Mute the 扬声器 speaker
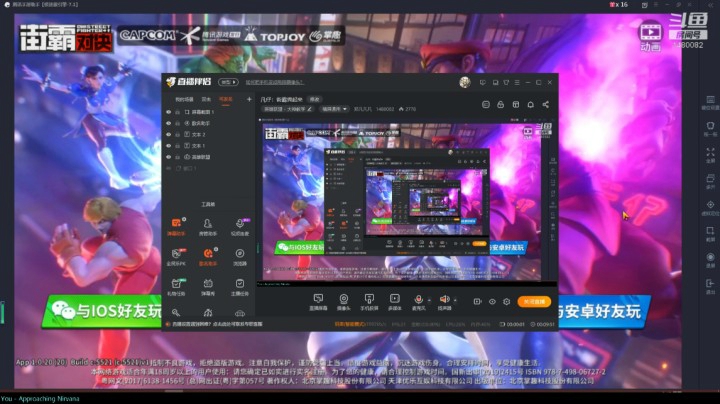Image resolution: width=720 pixels, height=404 pixels. pos(444,302)
